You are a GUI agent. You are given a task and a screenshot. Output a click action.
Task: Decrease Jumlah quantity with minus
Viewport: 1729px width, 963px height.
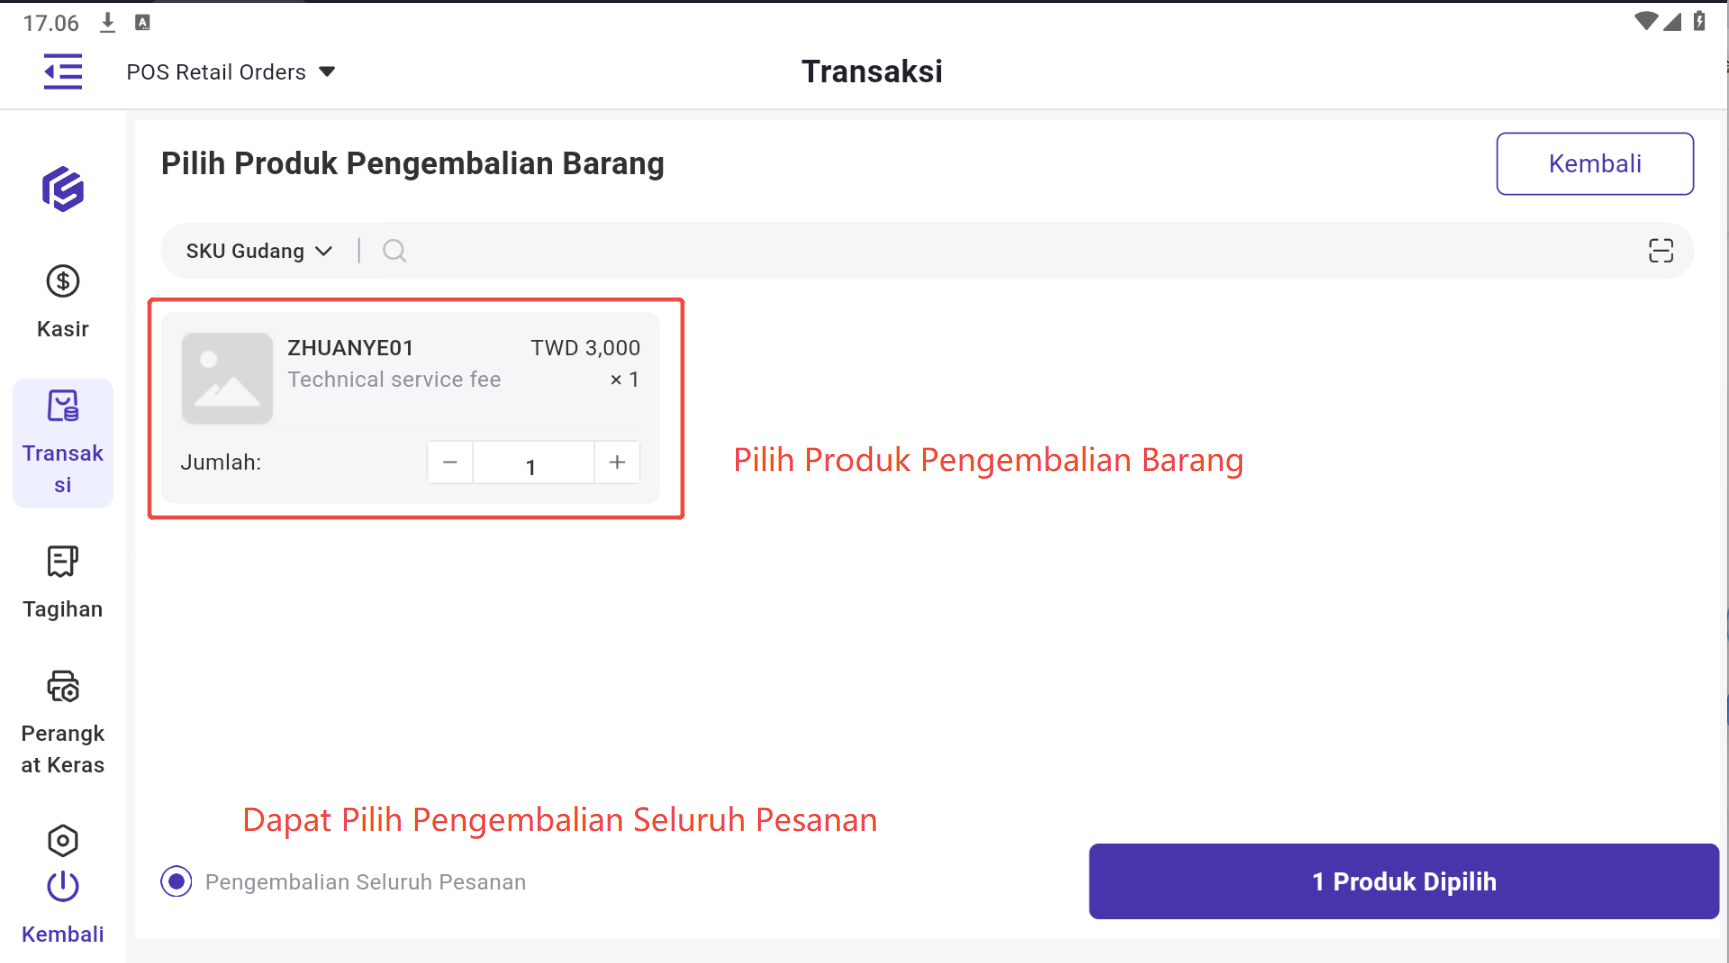(450, 462)
